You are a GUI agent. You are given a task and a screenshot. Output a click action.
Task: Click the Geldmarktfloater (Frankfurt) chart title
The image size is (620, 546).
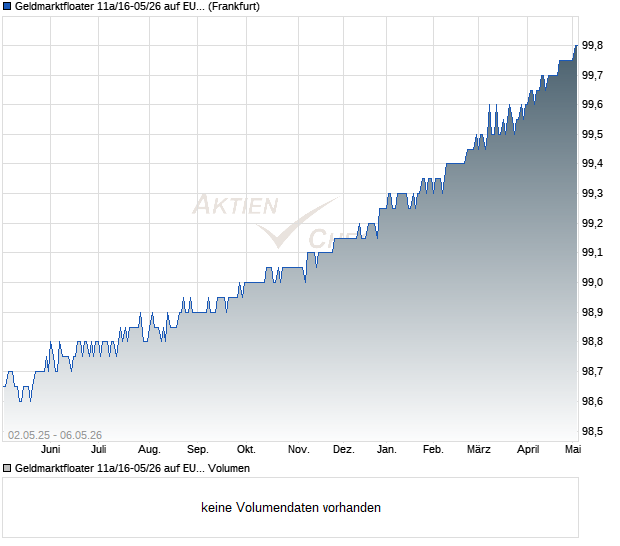(x=137, y=7)
